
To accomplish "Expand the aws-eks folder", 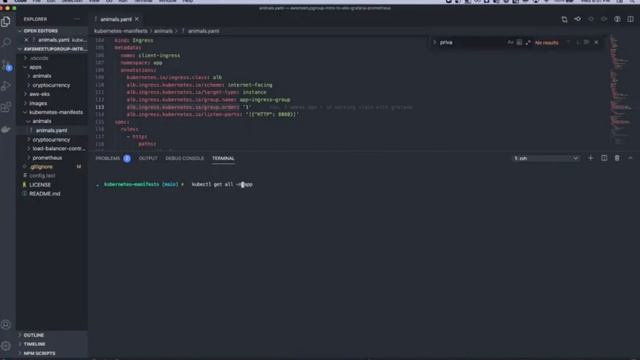I will pos(52,94).
